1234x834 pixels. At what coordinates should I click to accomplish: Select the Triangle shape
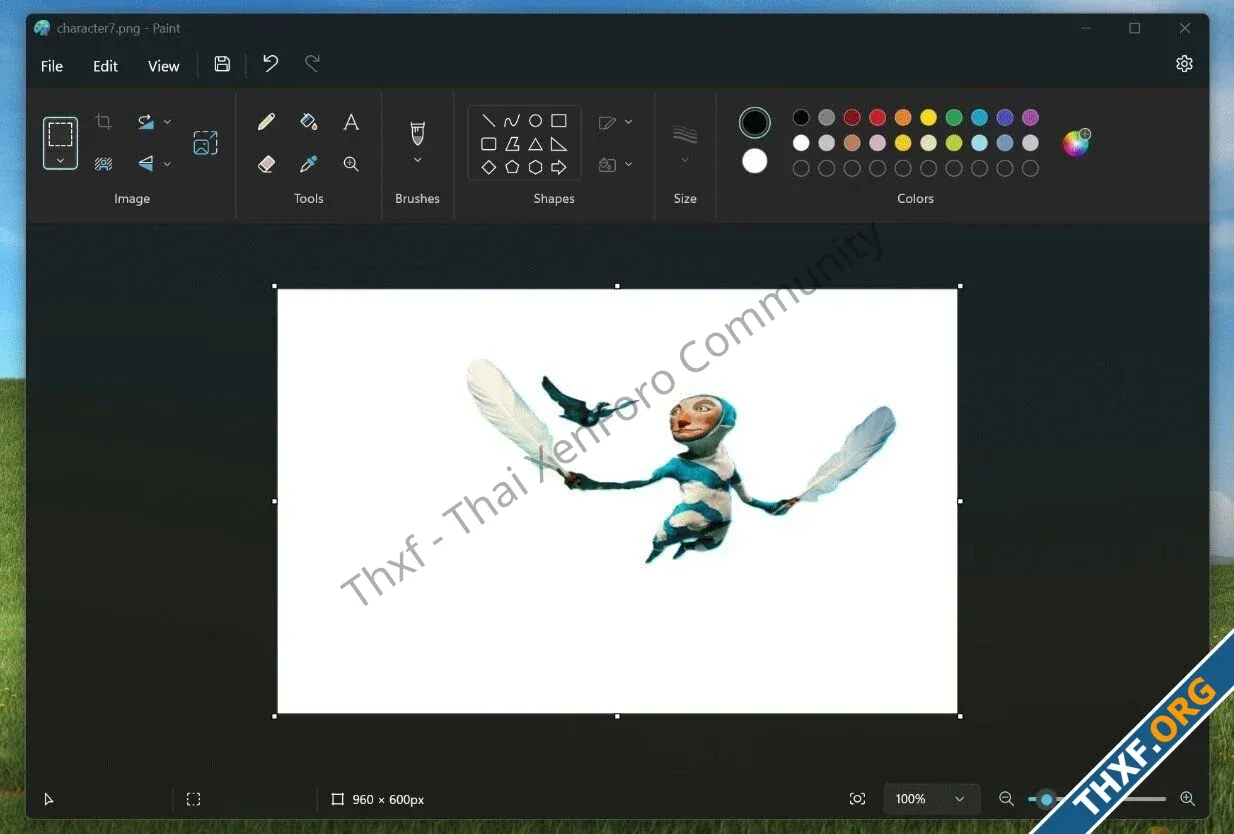click(x=535, y=144)
